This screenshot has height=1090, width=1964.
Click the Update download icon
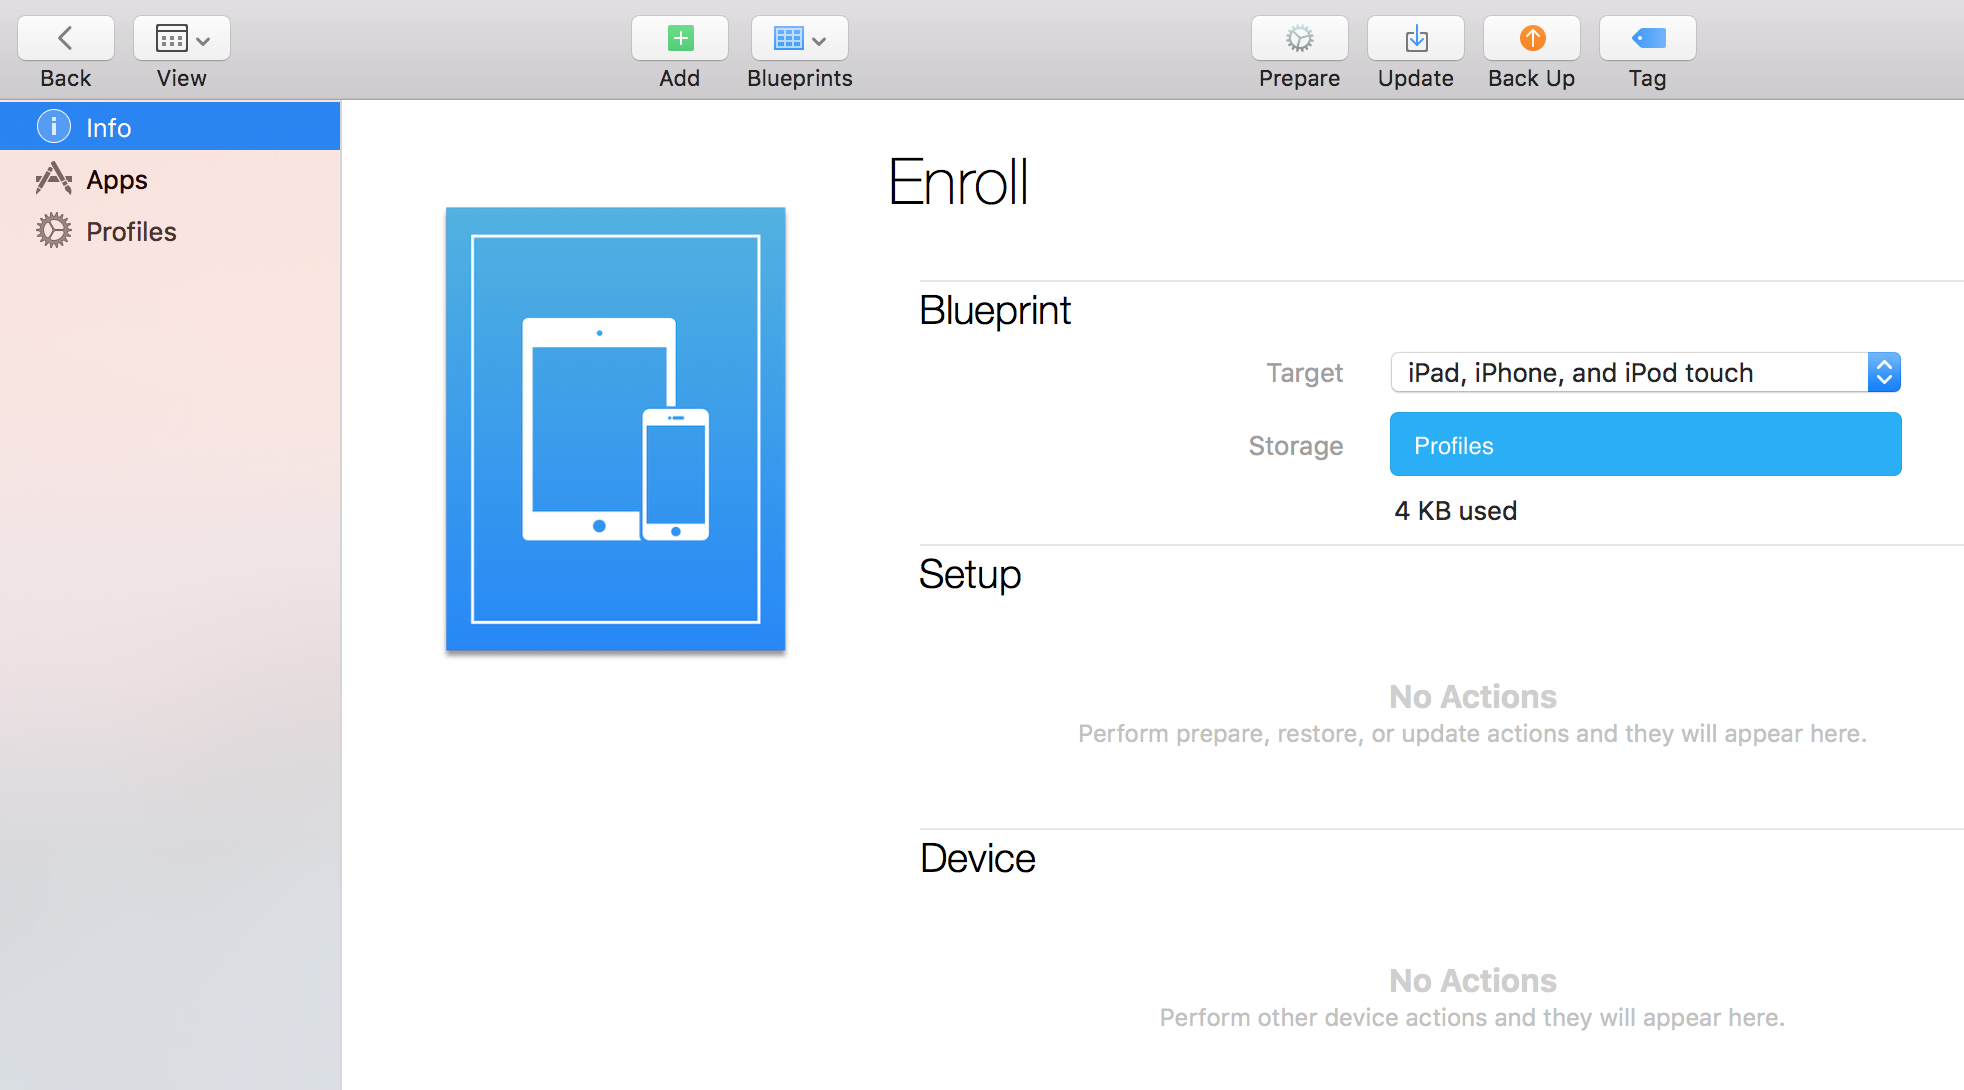click(x=1416, y=39)
